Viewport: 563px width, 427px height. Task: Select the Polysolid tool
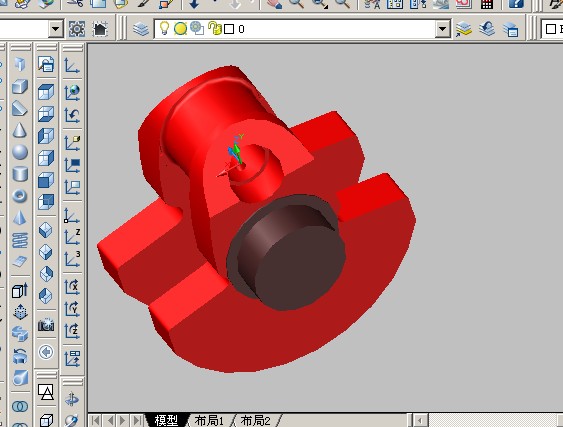click(20, 65)
